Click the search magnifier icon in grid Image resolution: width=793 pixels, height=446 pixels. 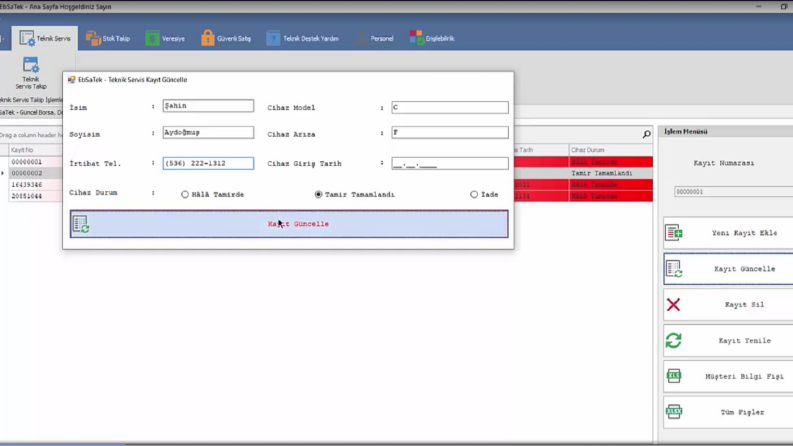tap(646, 134)
